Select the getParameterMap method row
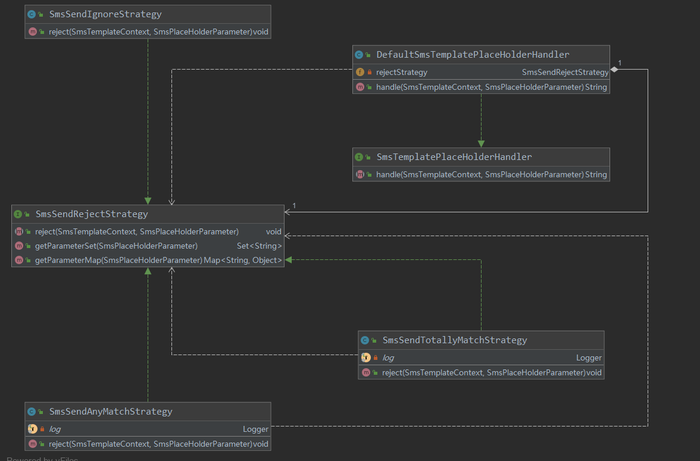Screen dimensions: 700x461 [148, 260]
